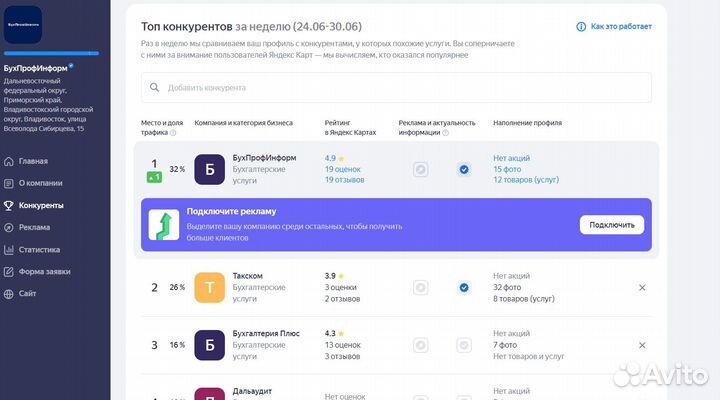This screenshot has height=400, width=720.
Task: Click the magnifier icon in competitor search
Action: pyautogui.click(x=155, y=87)
